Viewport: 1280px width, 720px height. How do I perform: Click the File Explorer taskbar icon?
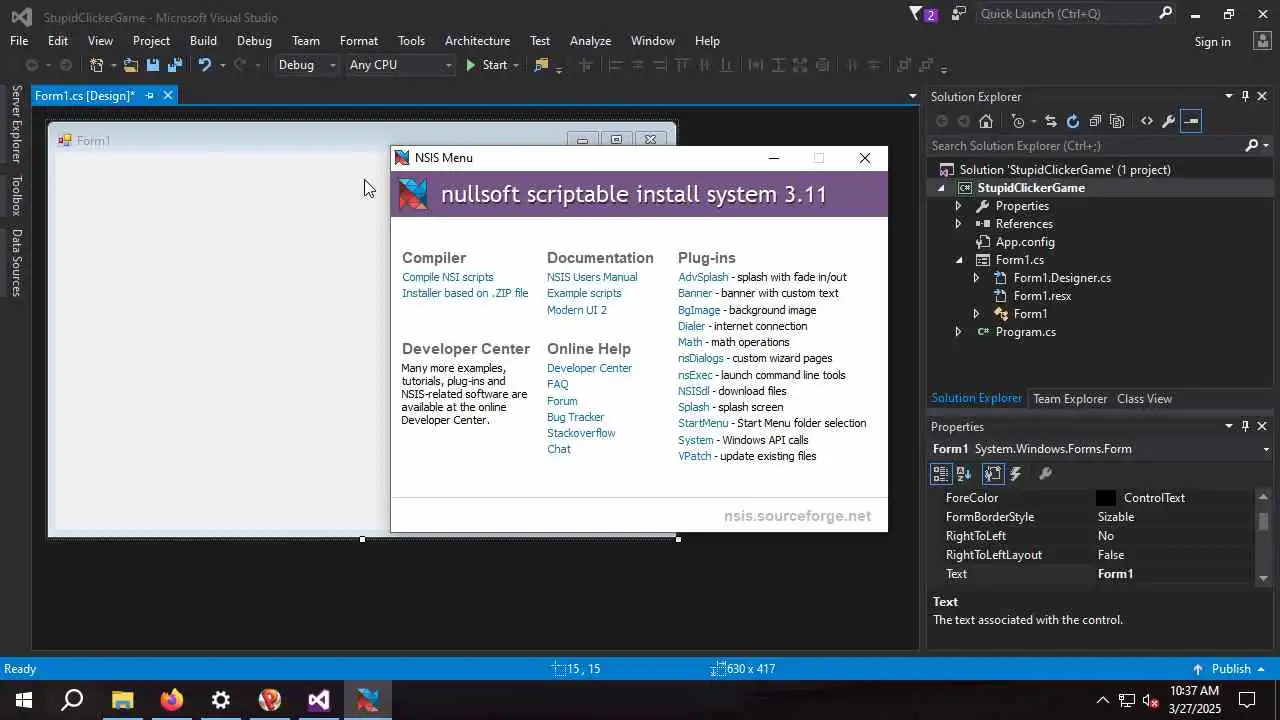coord(122,700)
